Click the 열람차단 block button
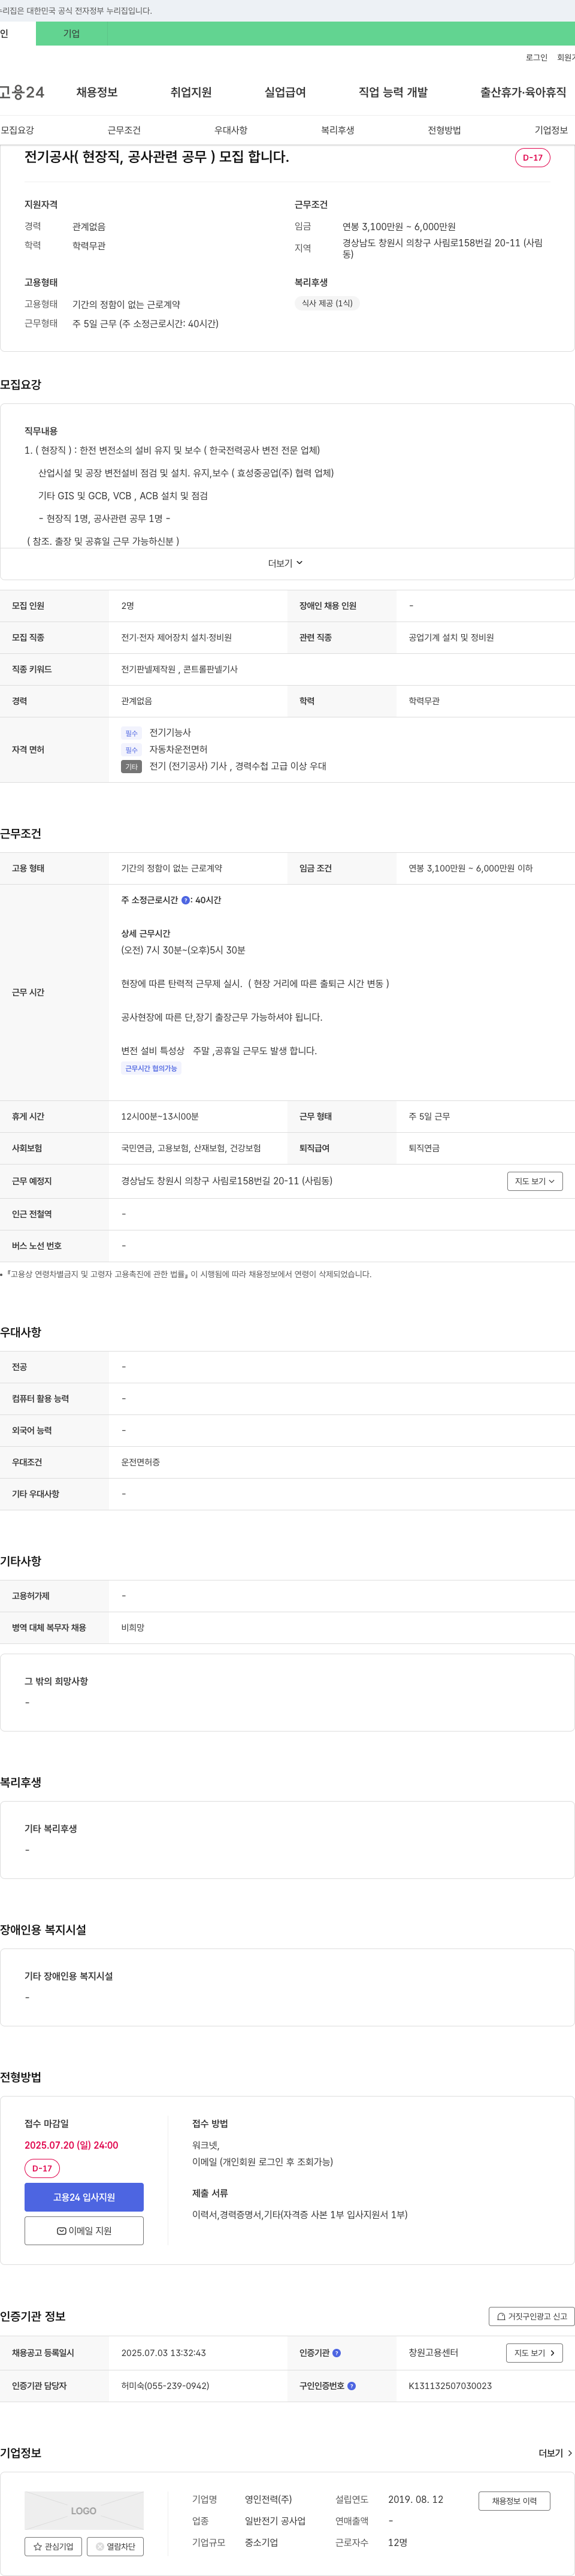Image resolution: width=575 pixels, height=2576 pixels. pos(116,2547)
